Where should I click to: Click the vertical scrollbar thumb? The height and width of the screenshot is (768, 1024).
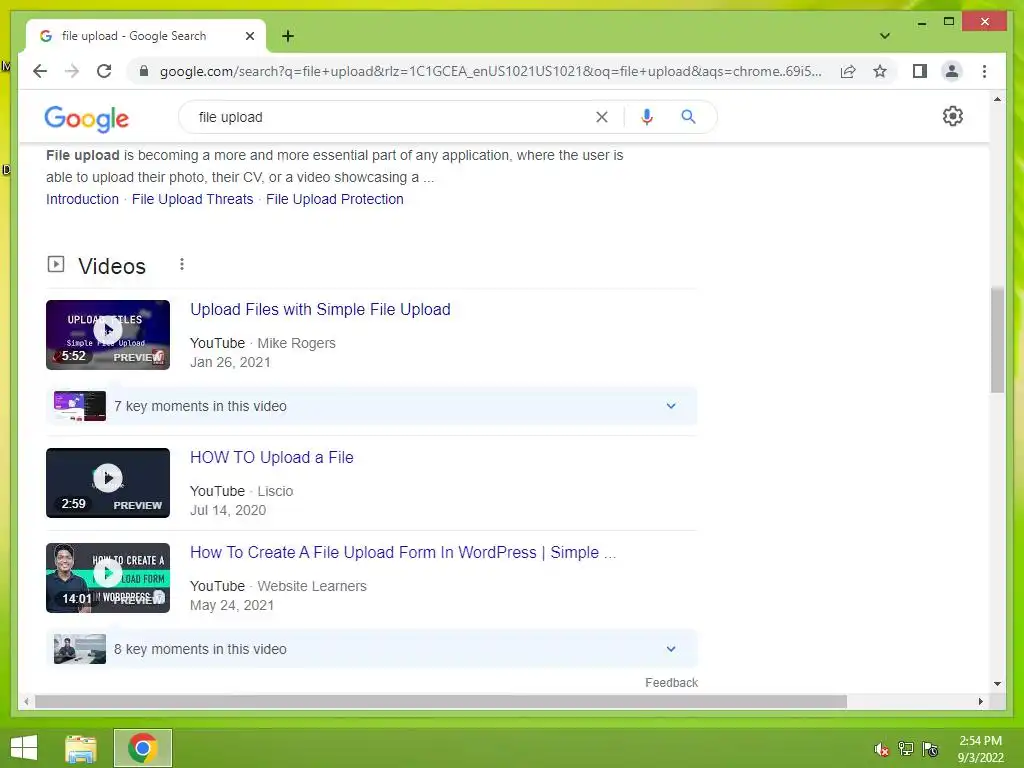click(997, 340)
